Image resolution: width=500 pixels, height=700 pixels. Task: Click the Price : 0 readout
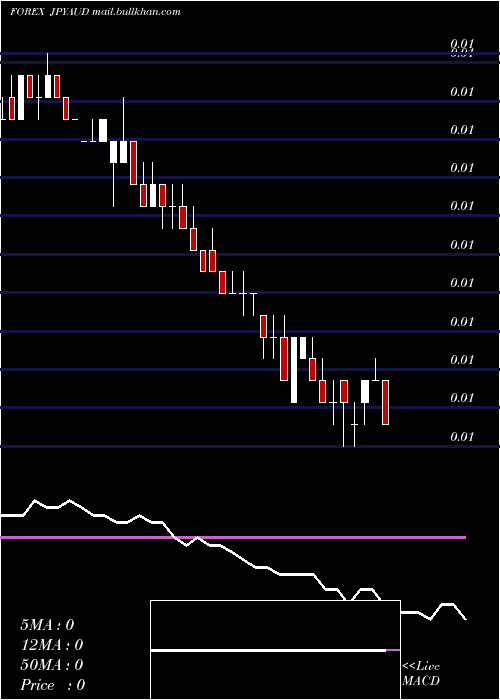pos(53,685)
